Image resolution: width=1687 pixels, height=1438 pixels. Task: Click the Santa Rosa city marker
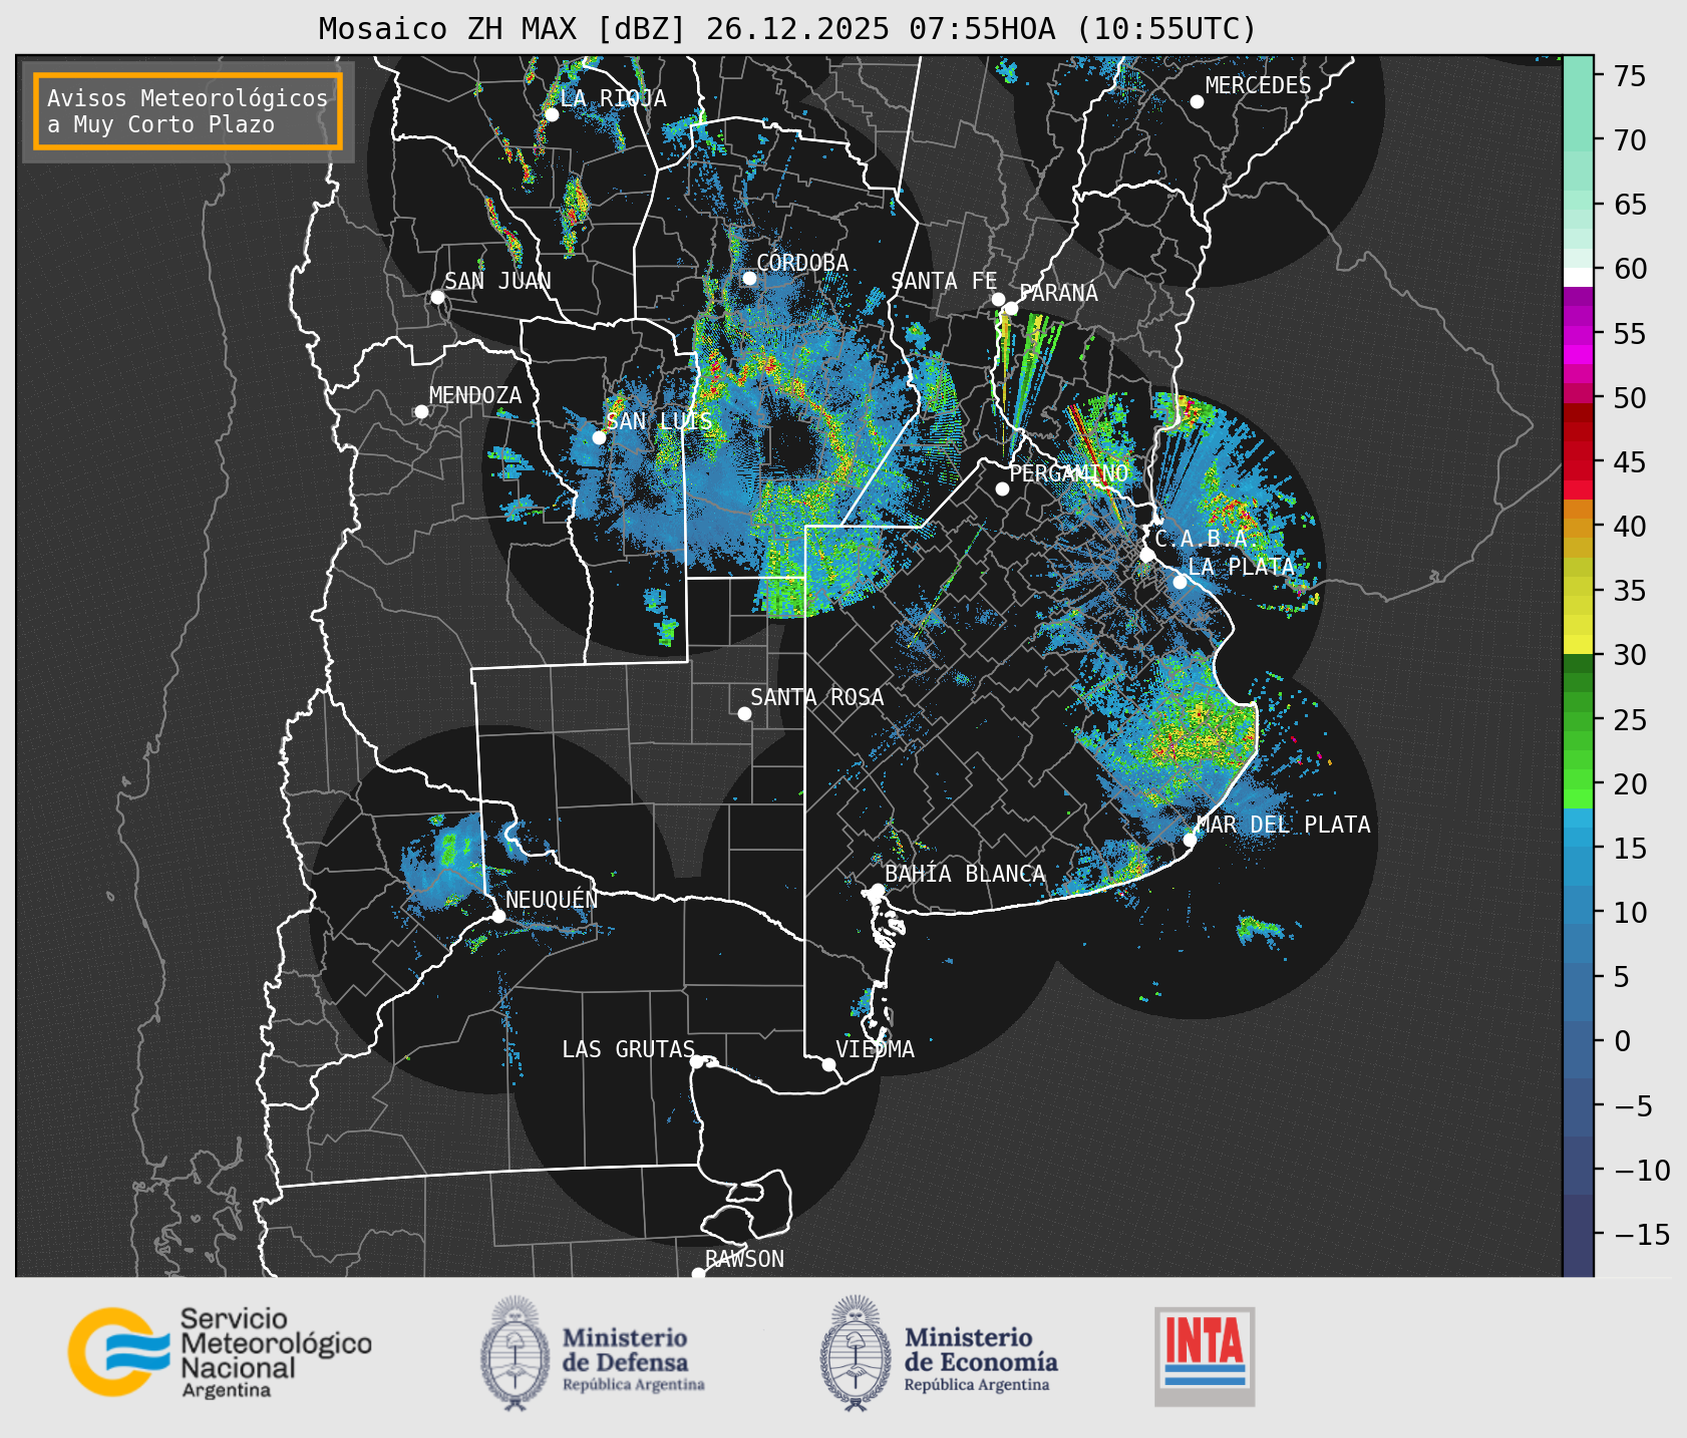(x=744, y=713)
